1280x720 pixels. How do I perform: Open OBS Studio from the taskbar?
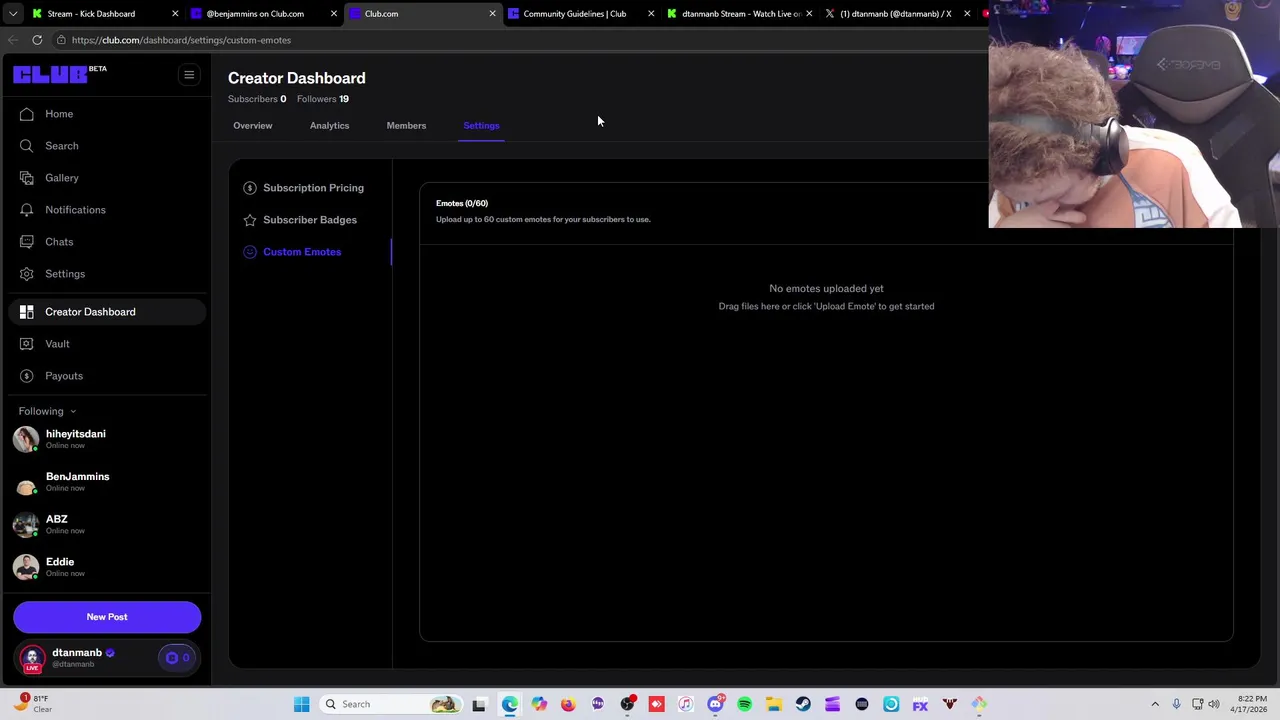tap(627, 704)
